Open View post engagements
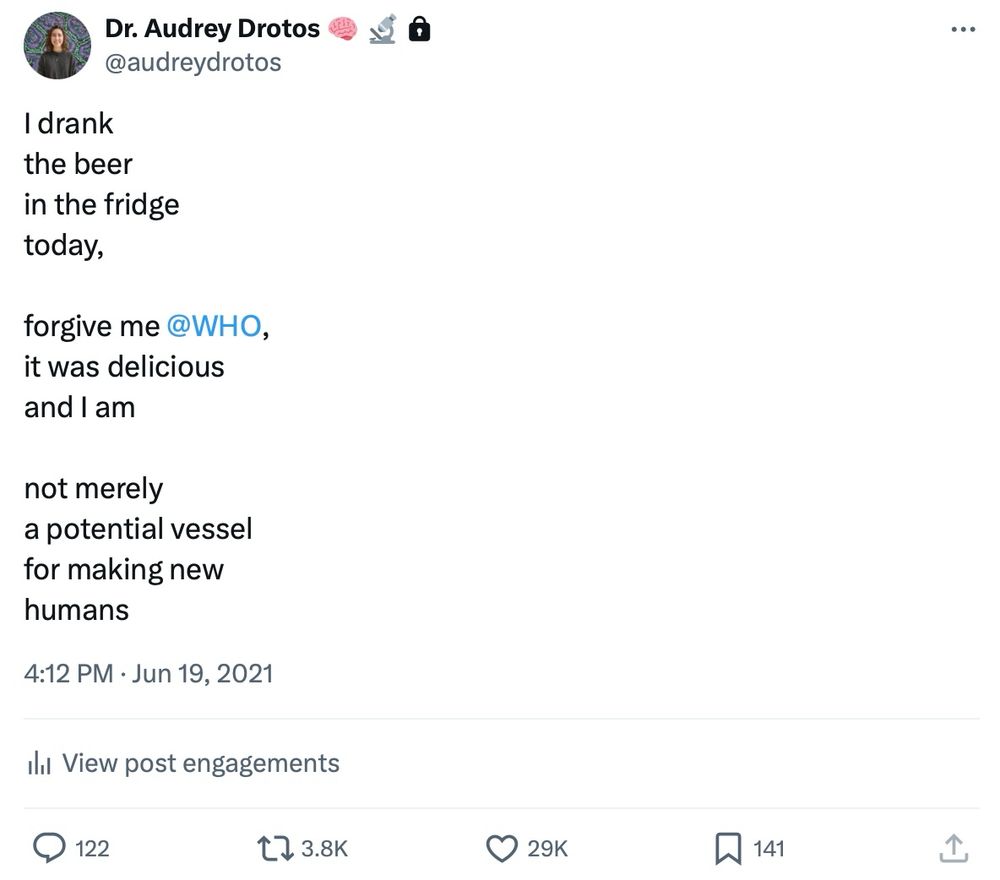1000x880 pixels. point(200,764)
